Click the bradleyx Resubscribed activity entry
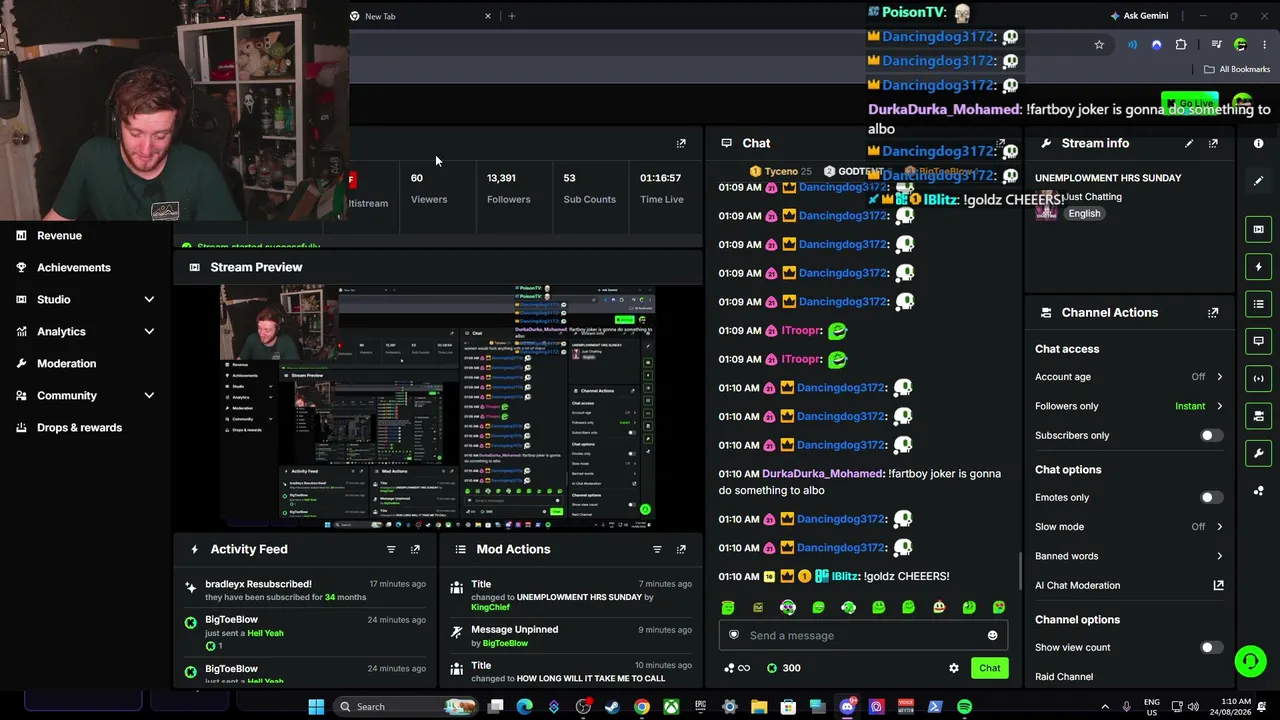This screenshot has width=1280, height=720. click(305, 590)
